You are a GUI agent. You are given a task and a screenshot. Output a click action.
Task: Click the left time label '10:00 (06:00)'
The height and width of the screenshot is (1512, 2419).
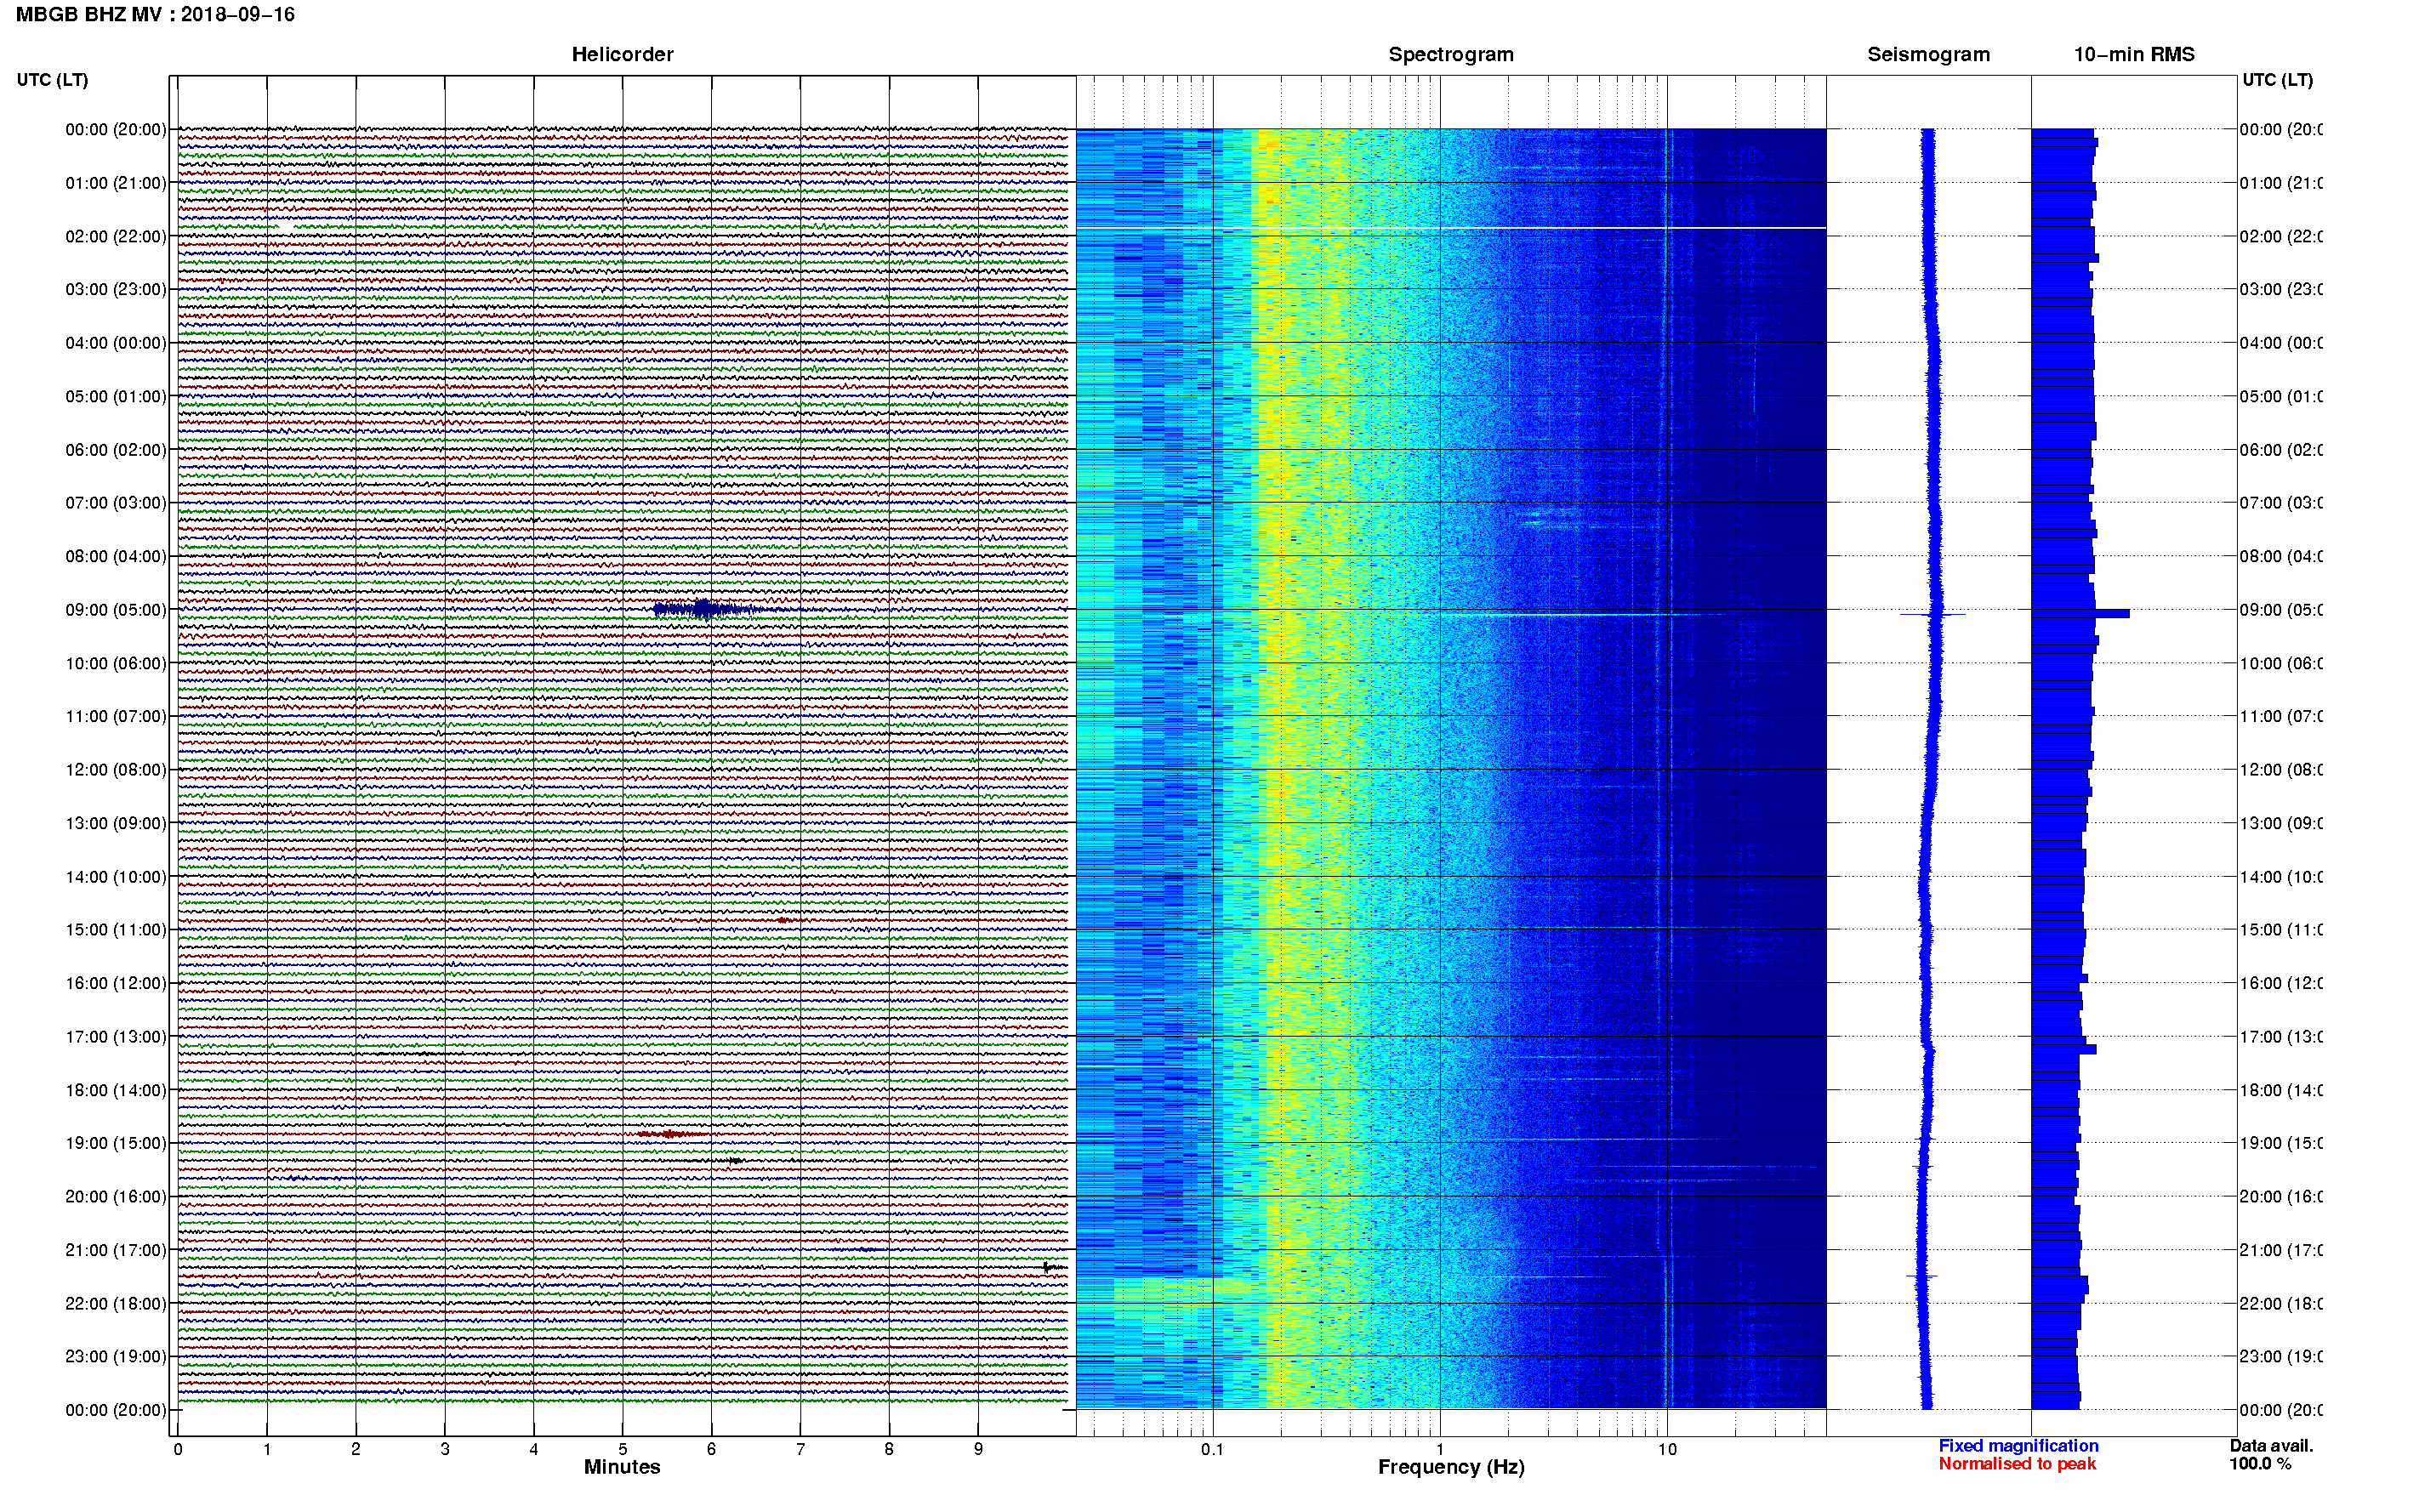click(116, 663)
